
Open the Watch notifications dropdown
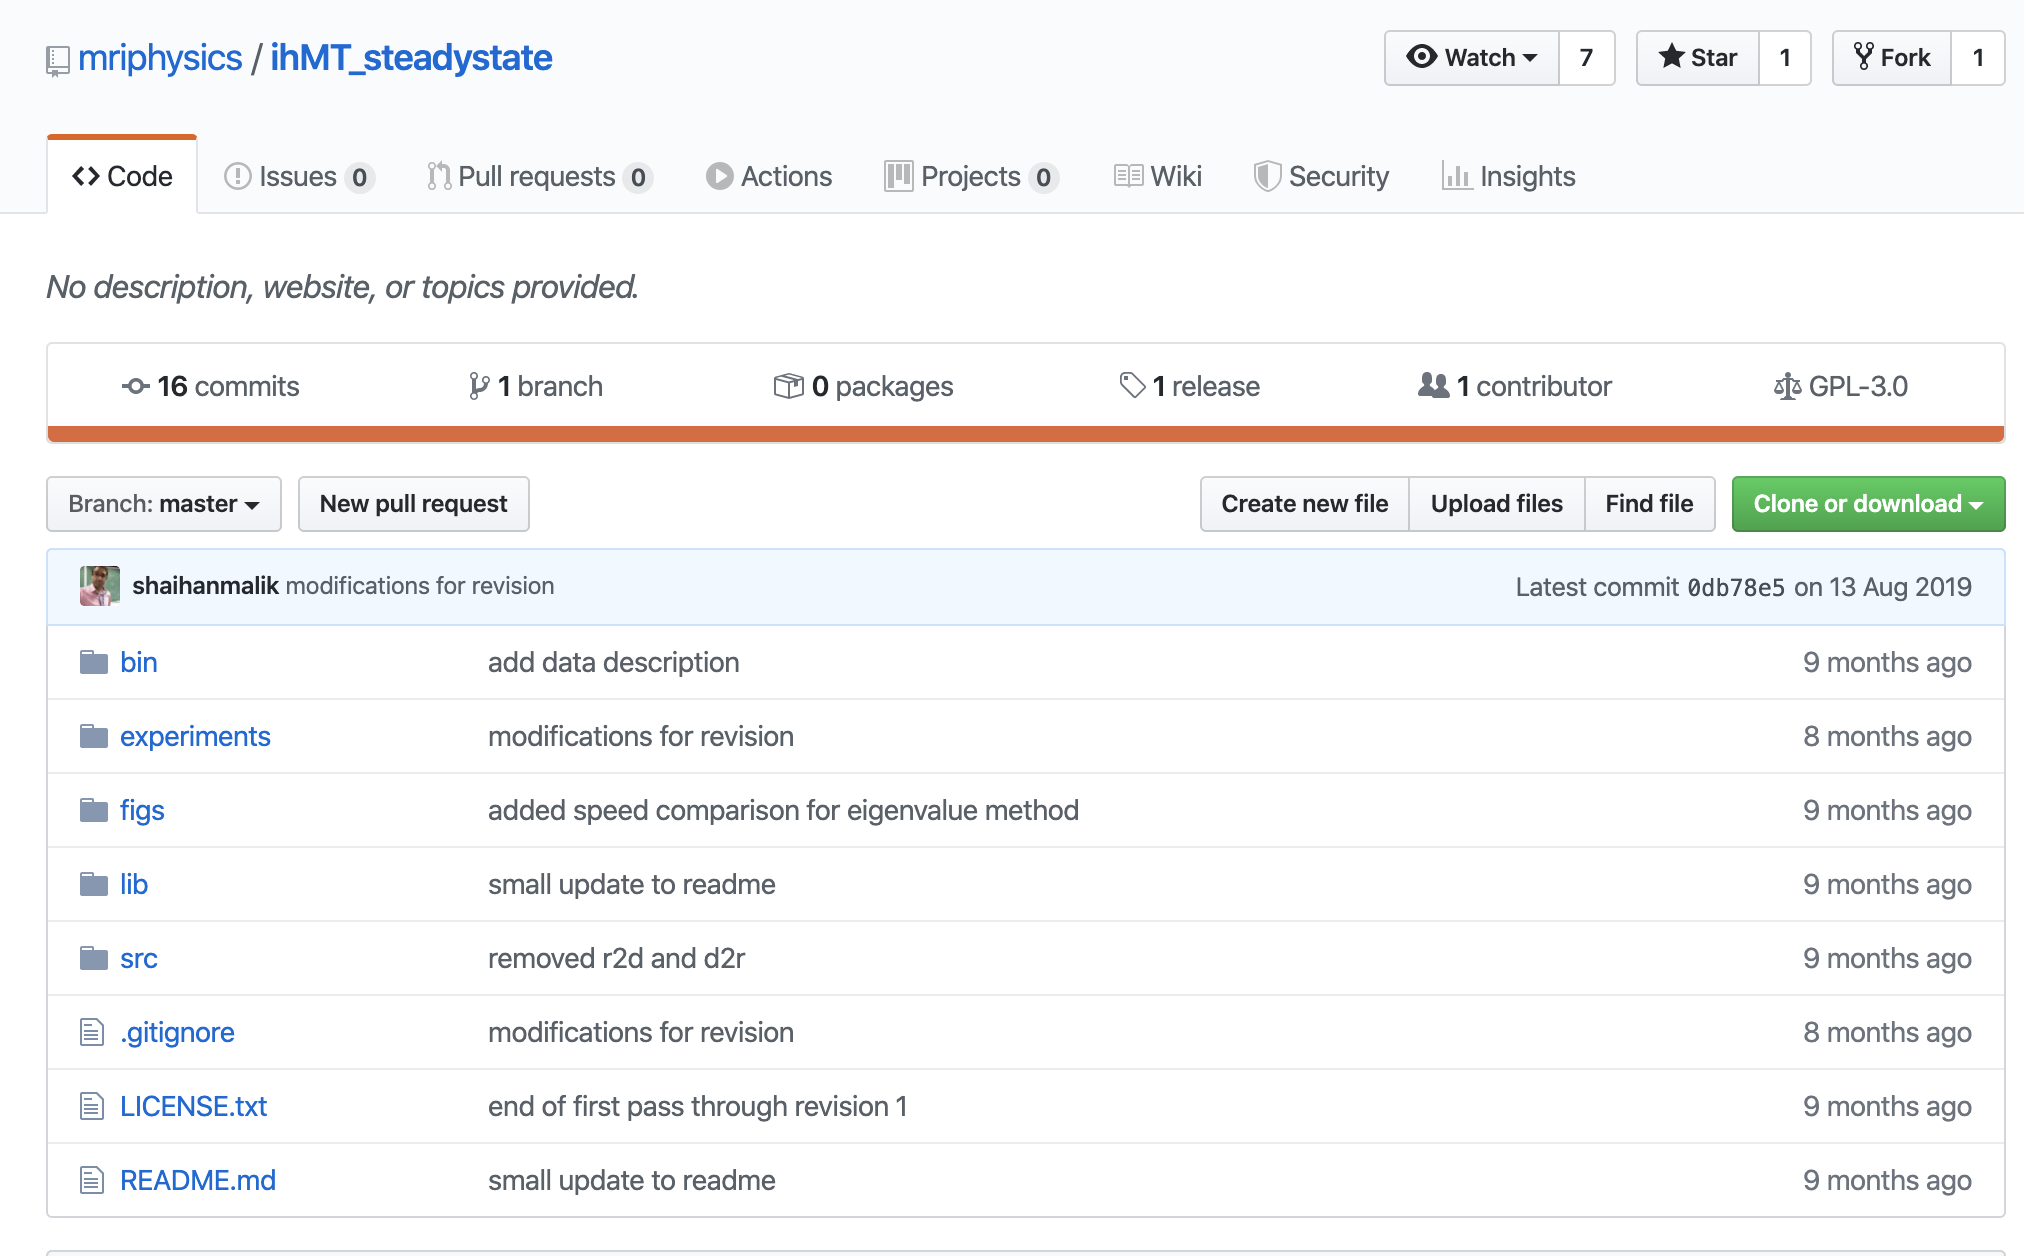pyautogui.click(x=1471, y=58)
